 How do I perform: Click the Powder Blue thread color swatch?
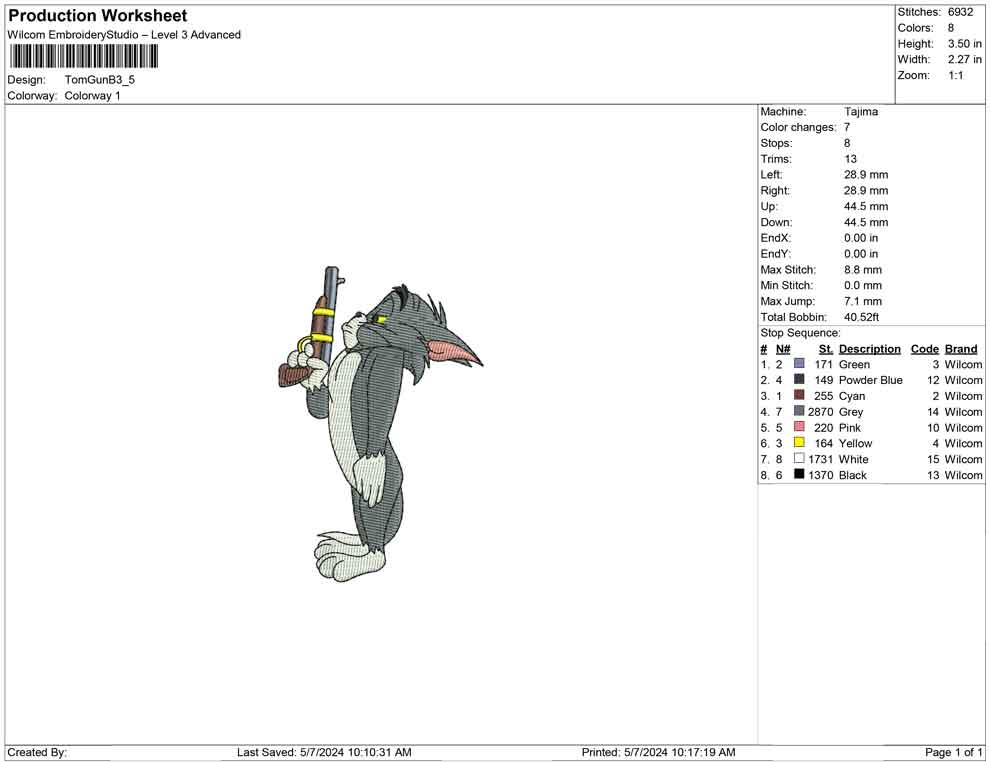pos(799,379)
